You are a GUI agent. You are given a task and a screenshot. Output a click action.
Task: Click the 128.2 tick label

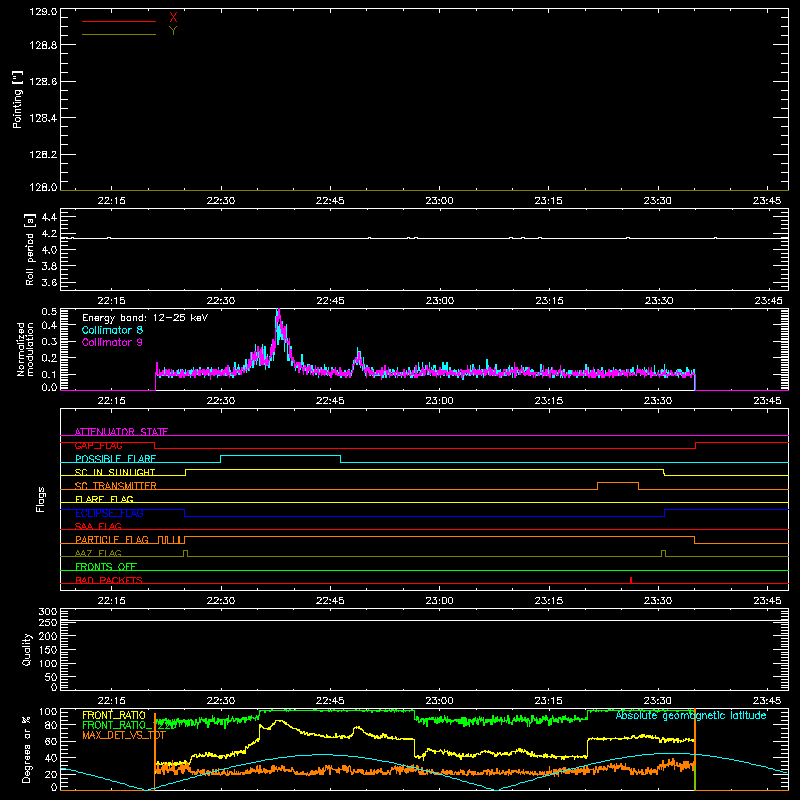pyautogui.click(x=43, y=155)
